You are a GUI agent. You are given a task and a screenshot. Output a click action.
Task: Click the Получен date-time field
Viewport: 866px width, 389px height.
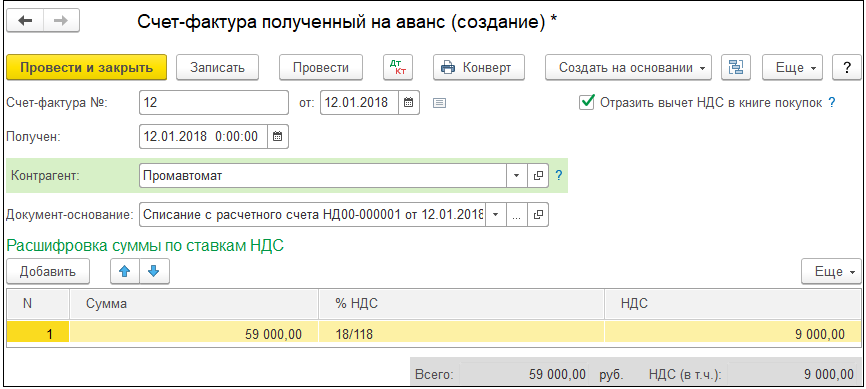tap(204, 136)
